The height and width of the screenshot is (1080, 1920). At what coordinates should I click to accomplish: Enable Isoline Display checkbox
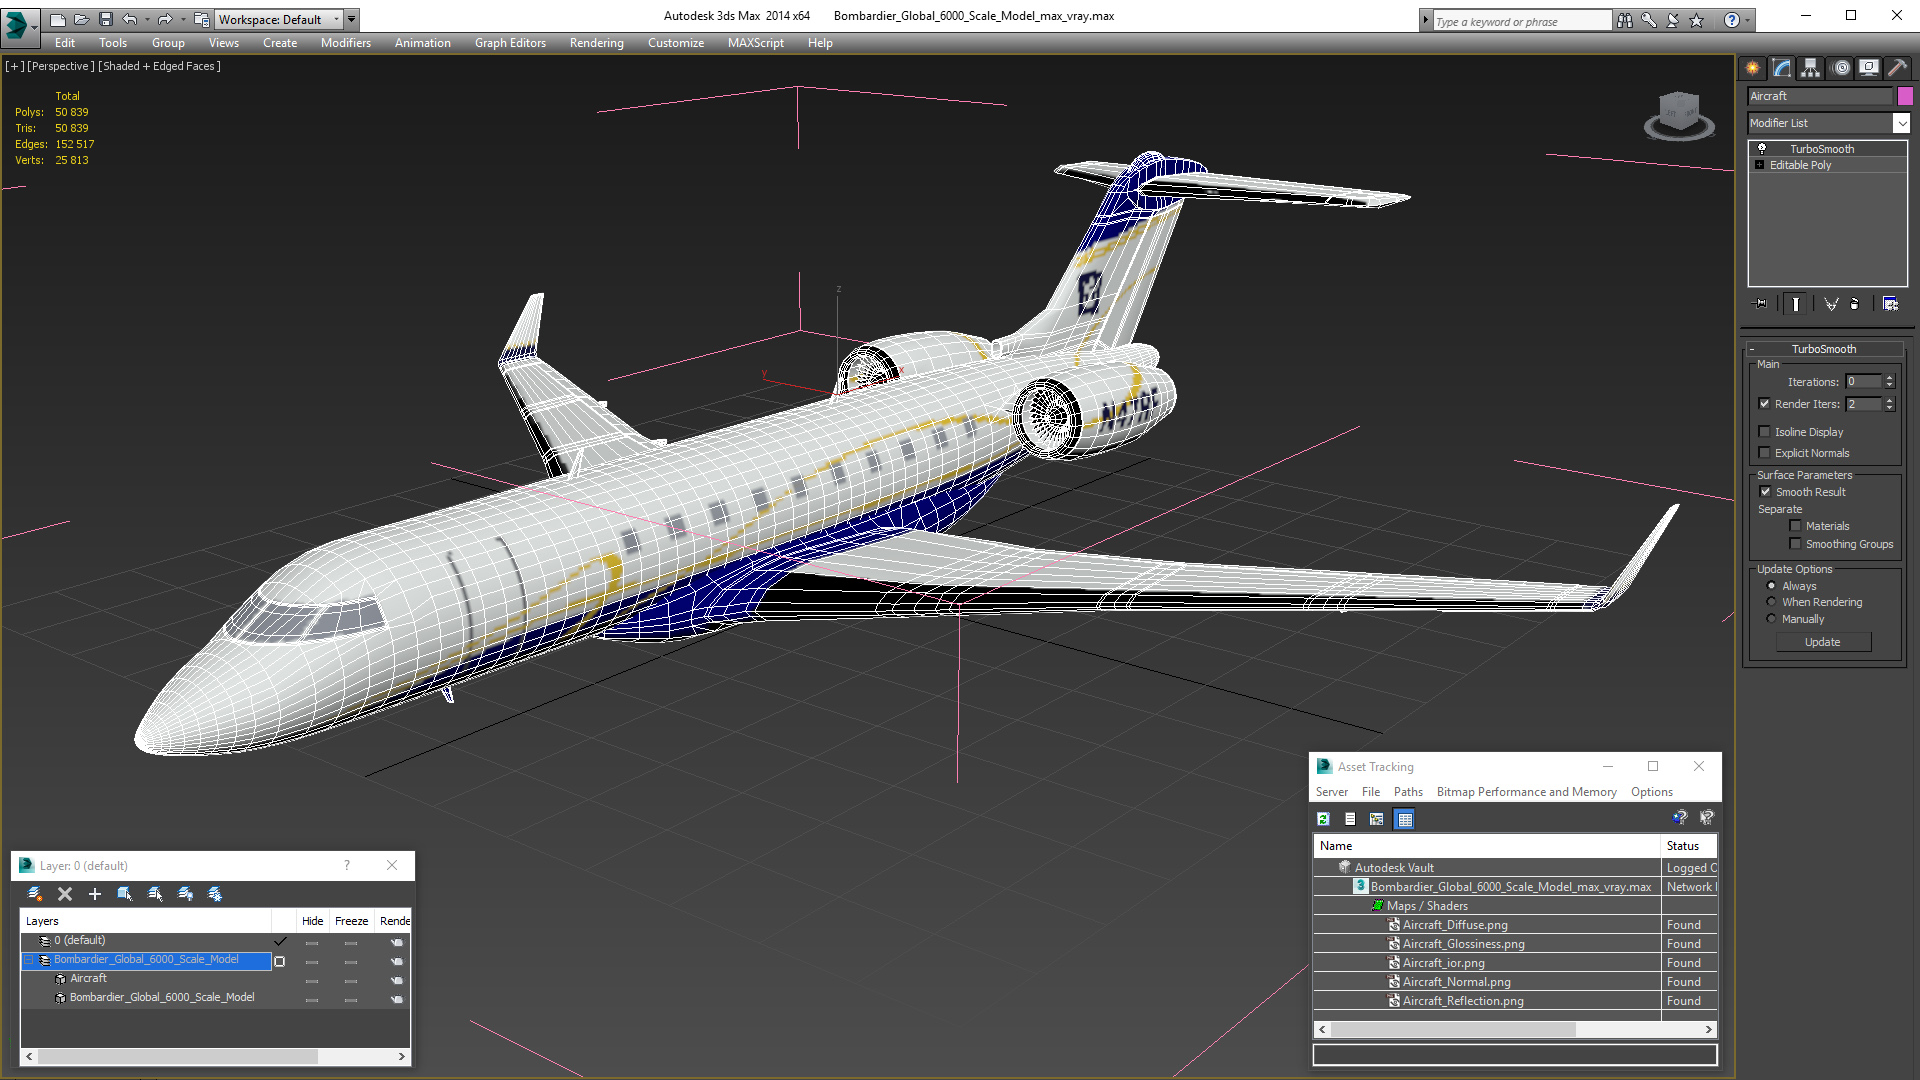[x=1765, y=432]
